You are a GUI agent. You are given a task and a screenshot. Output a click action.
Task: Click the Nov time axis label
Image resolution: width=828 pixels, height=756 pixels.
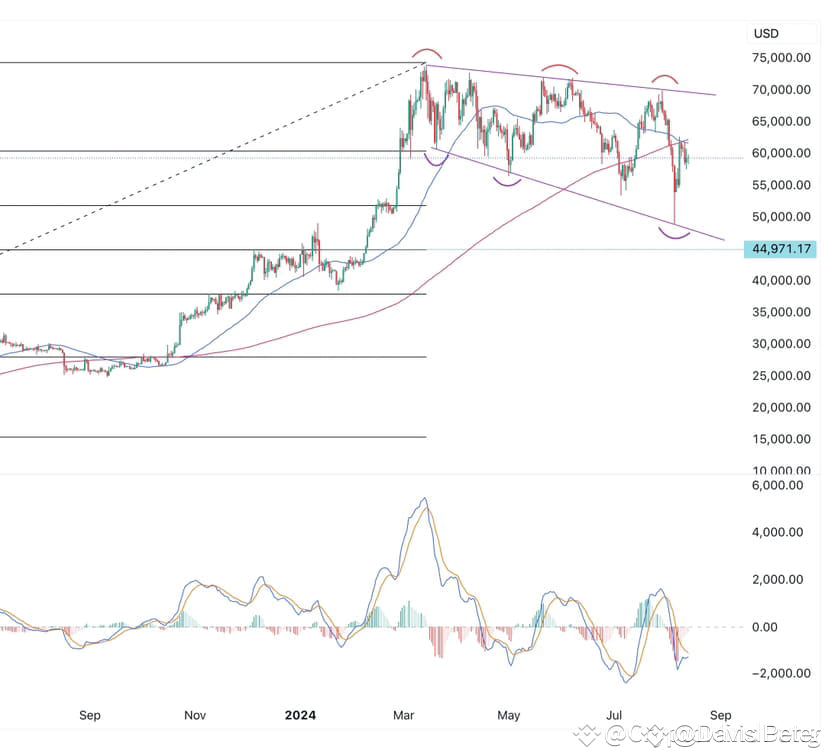[195, 715]
